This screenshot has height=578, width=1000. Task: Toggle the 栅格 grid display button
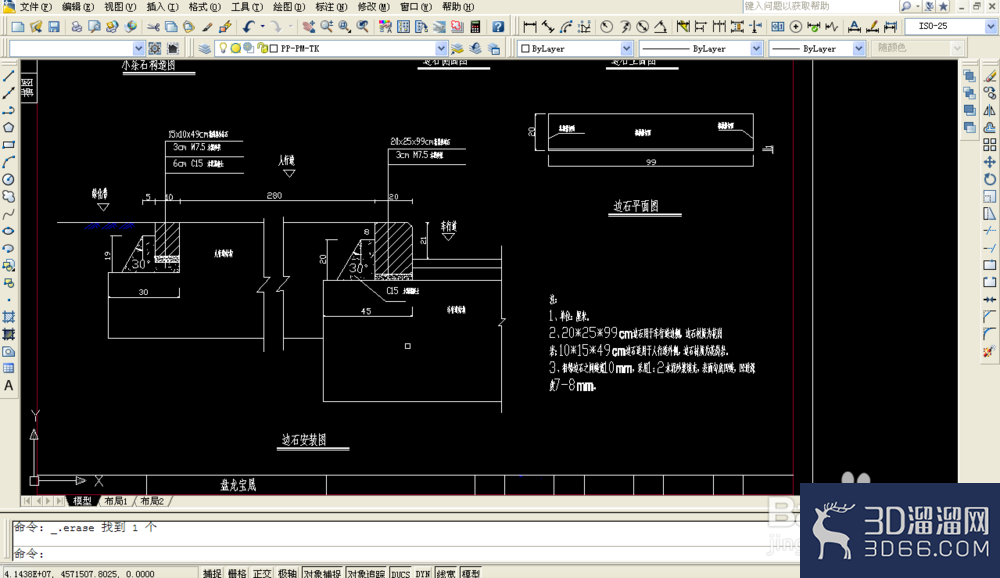click(237, 573)
